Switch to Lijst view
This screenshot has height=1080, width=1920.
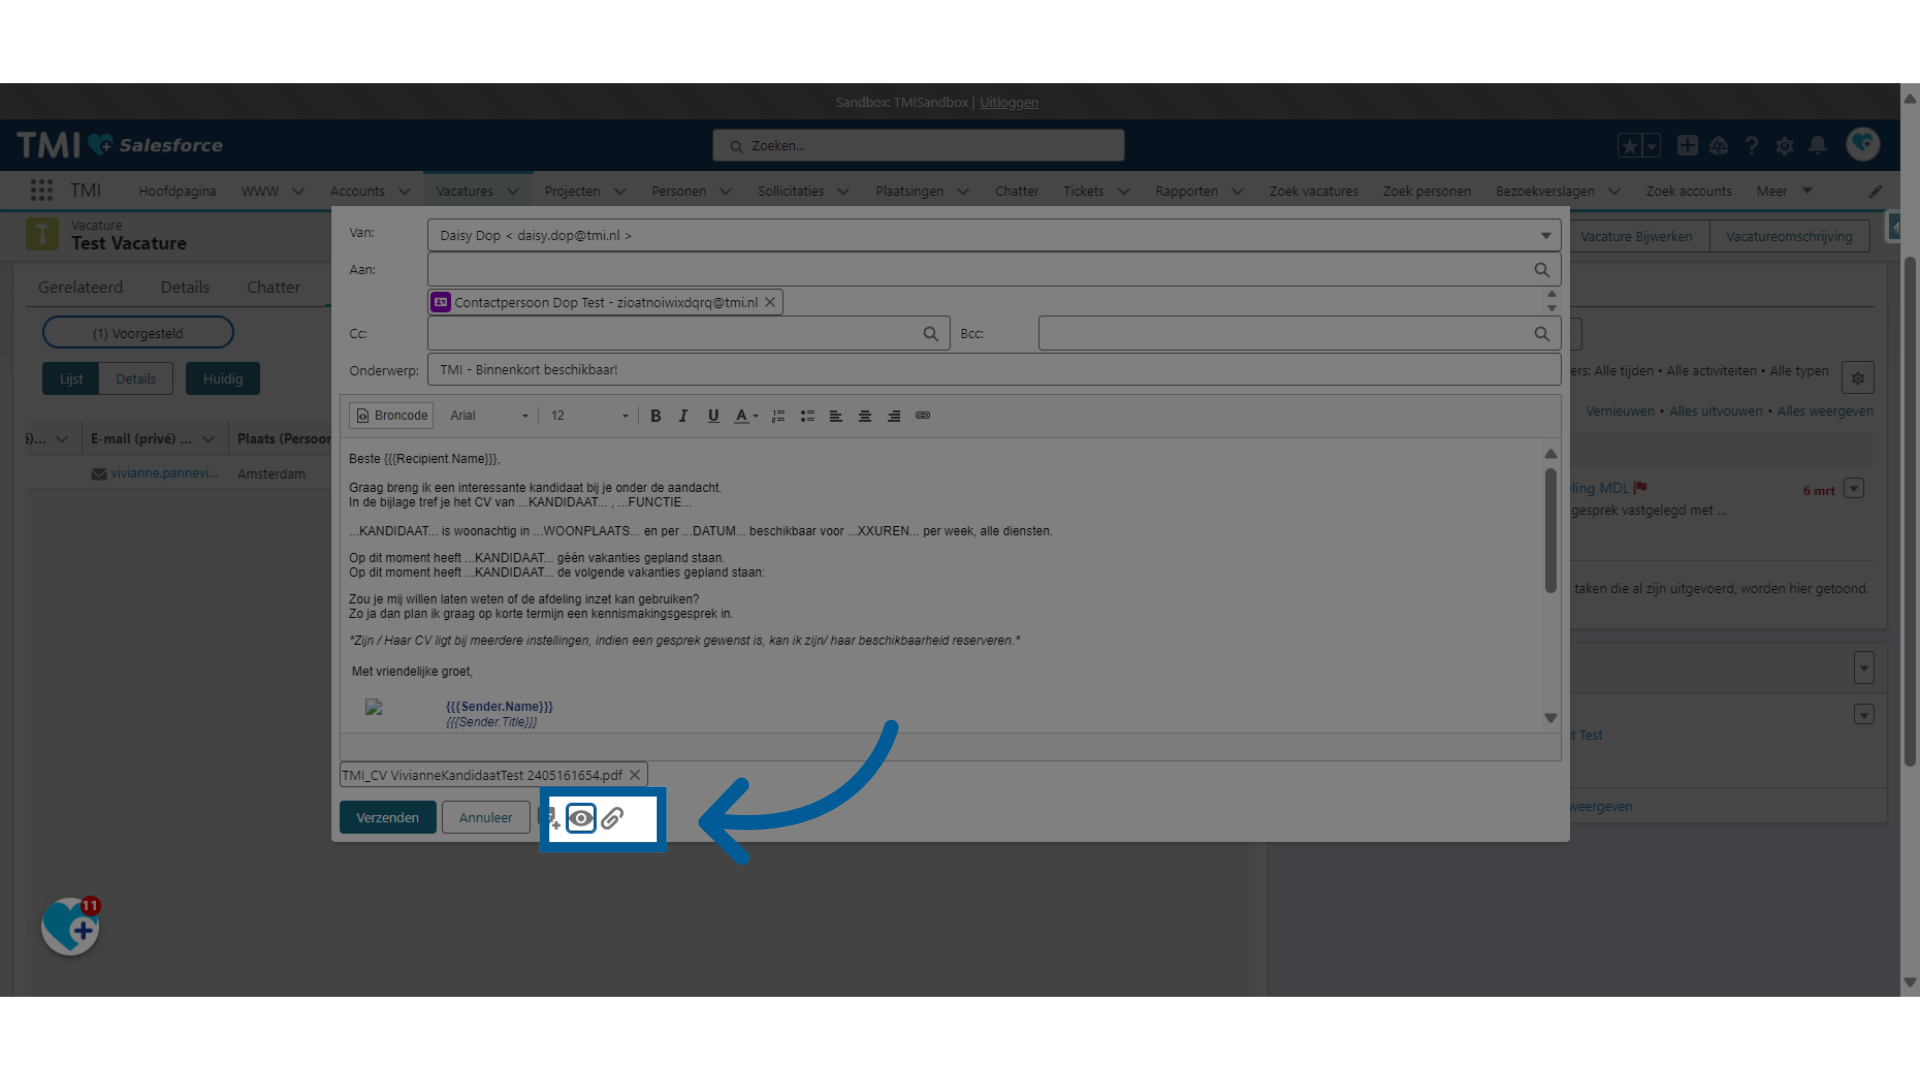pos(71,379)
